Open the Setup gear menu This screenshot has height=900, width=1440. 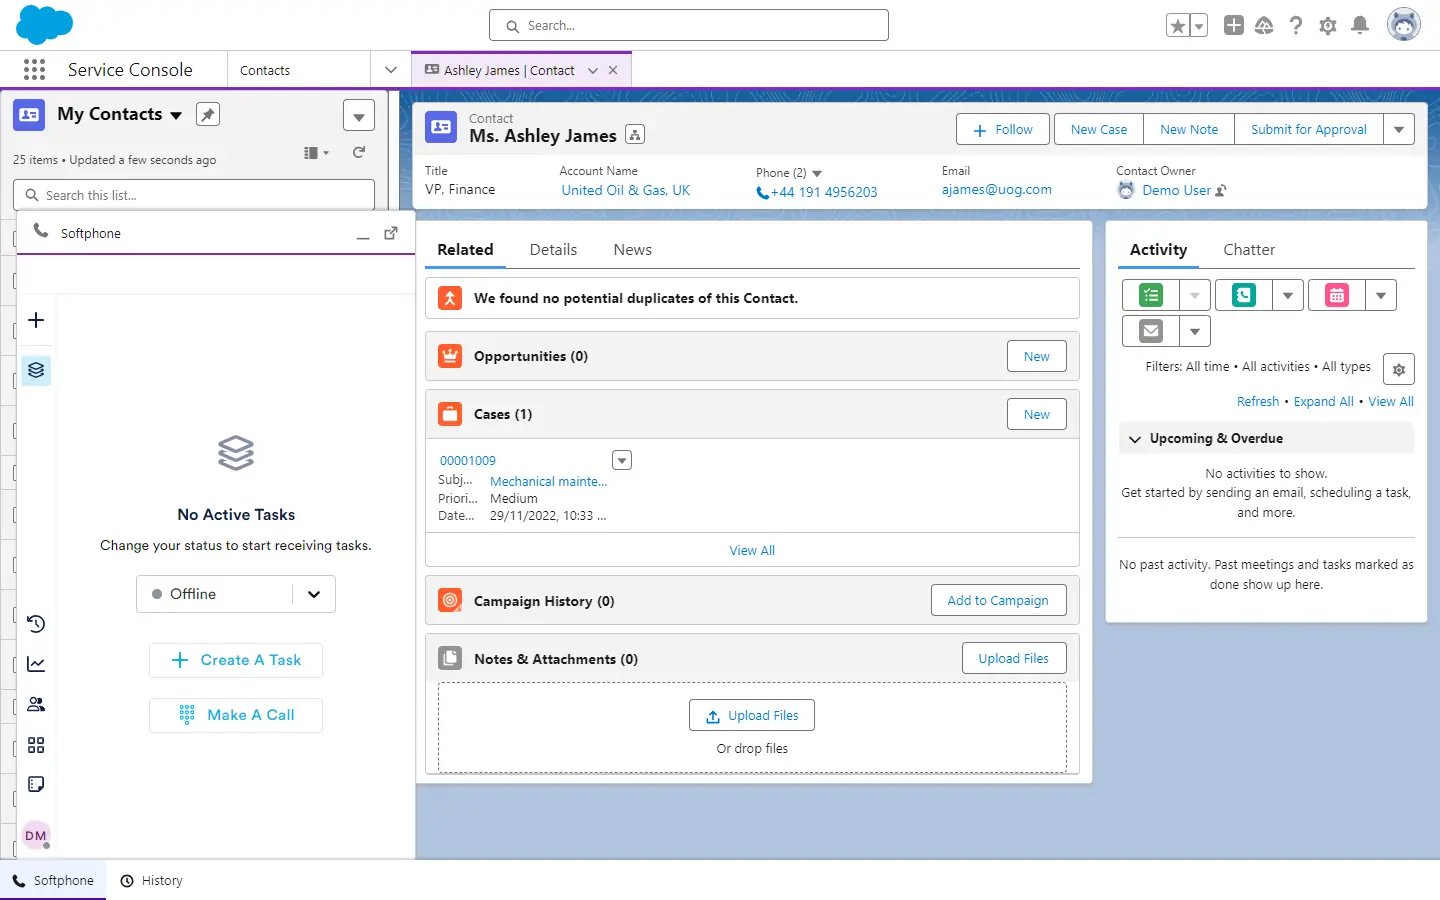tap(1327, 26)
